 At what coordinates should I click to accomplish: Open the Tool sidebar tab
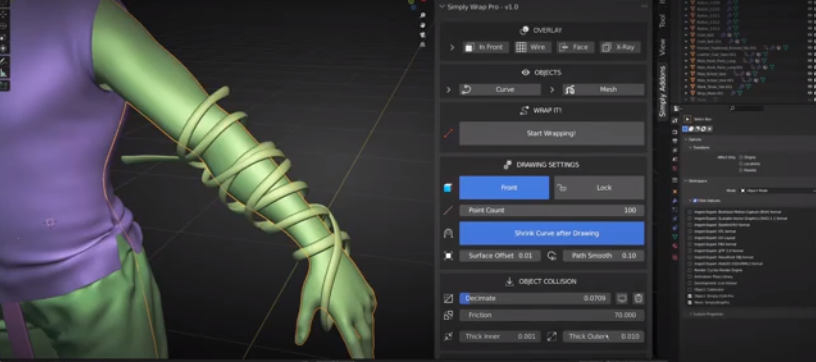coord(662,21)
